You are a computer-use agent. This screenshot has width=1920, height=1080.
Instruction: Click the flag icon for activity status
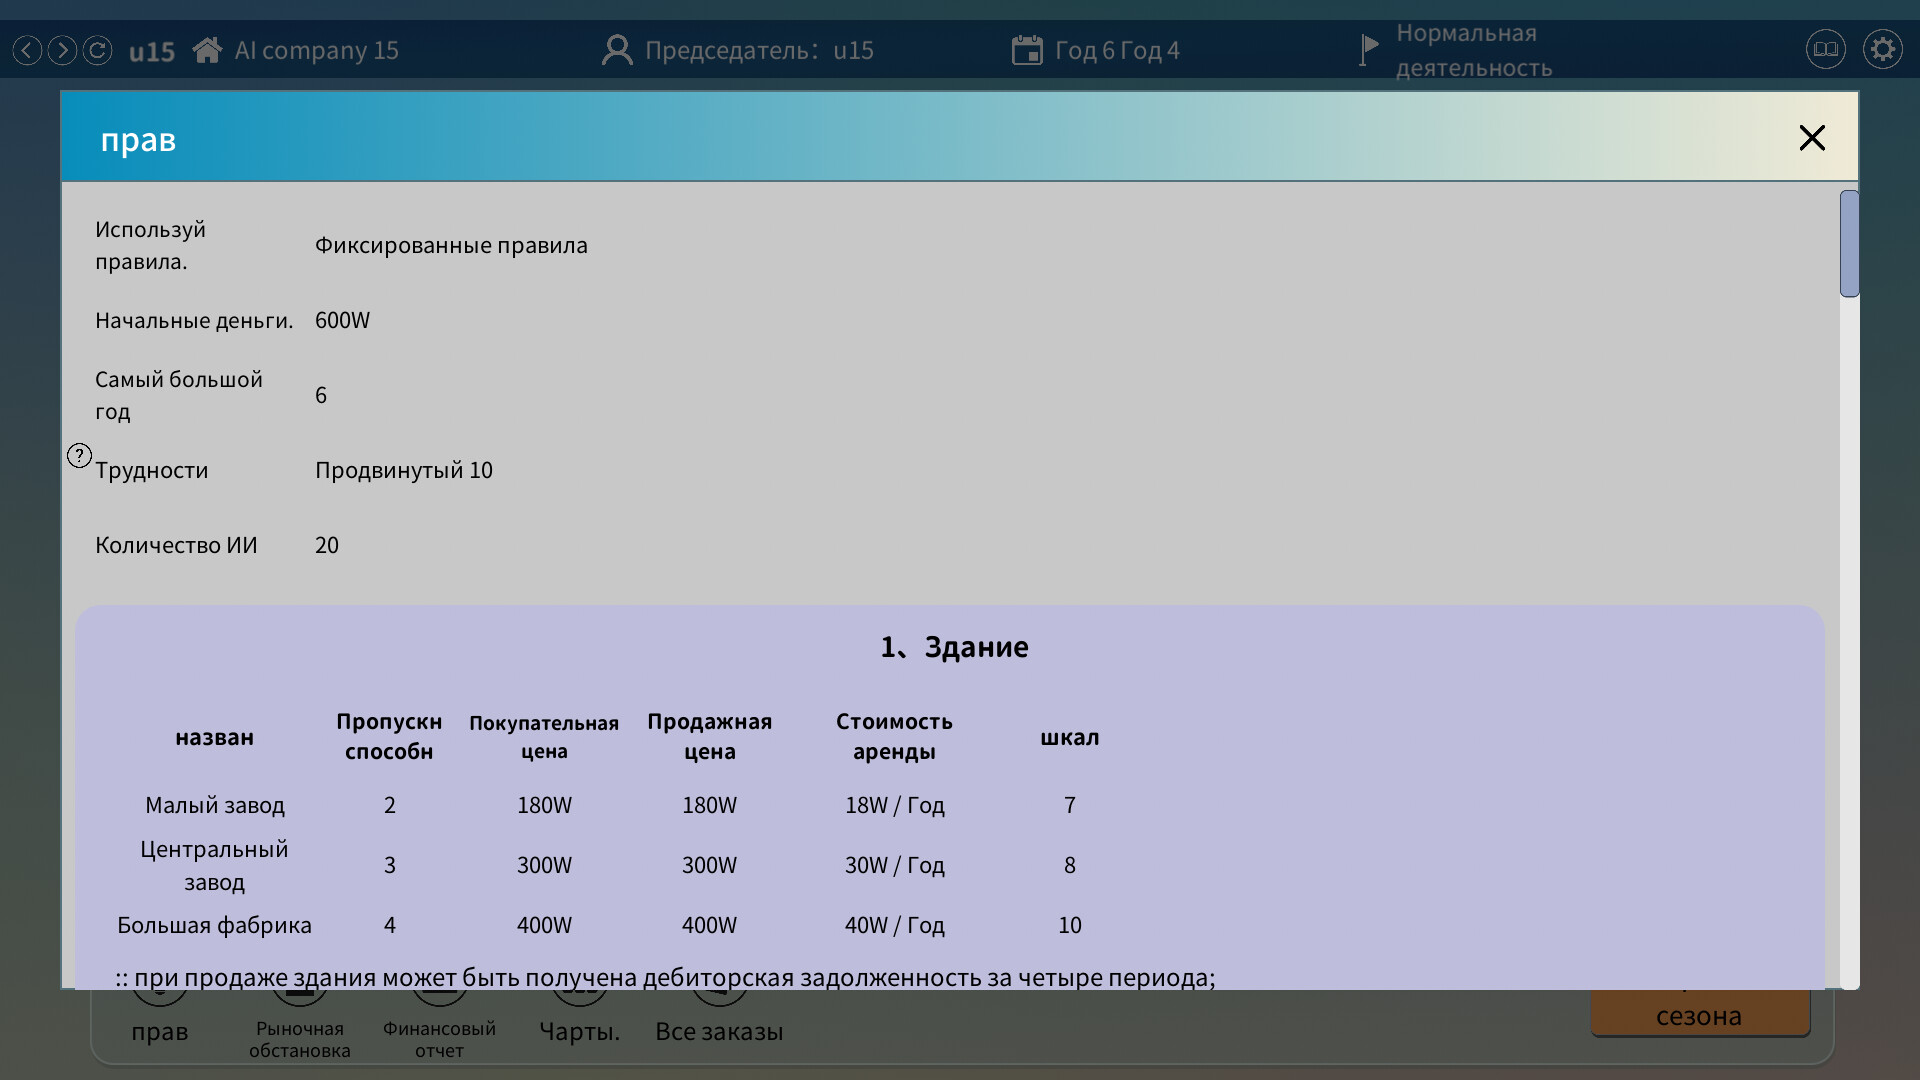pos(1369,48)
